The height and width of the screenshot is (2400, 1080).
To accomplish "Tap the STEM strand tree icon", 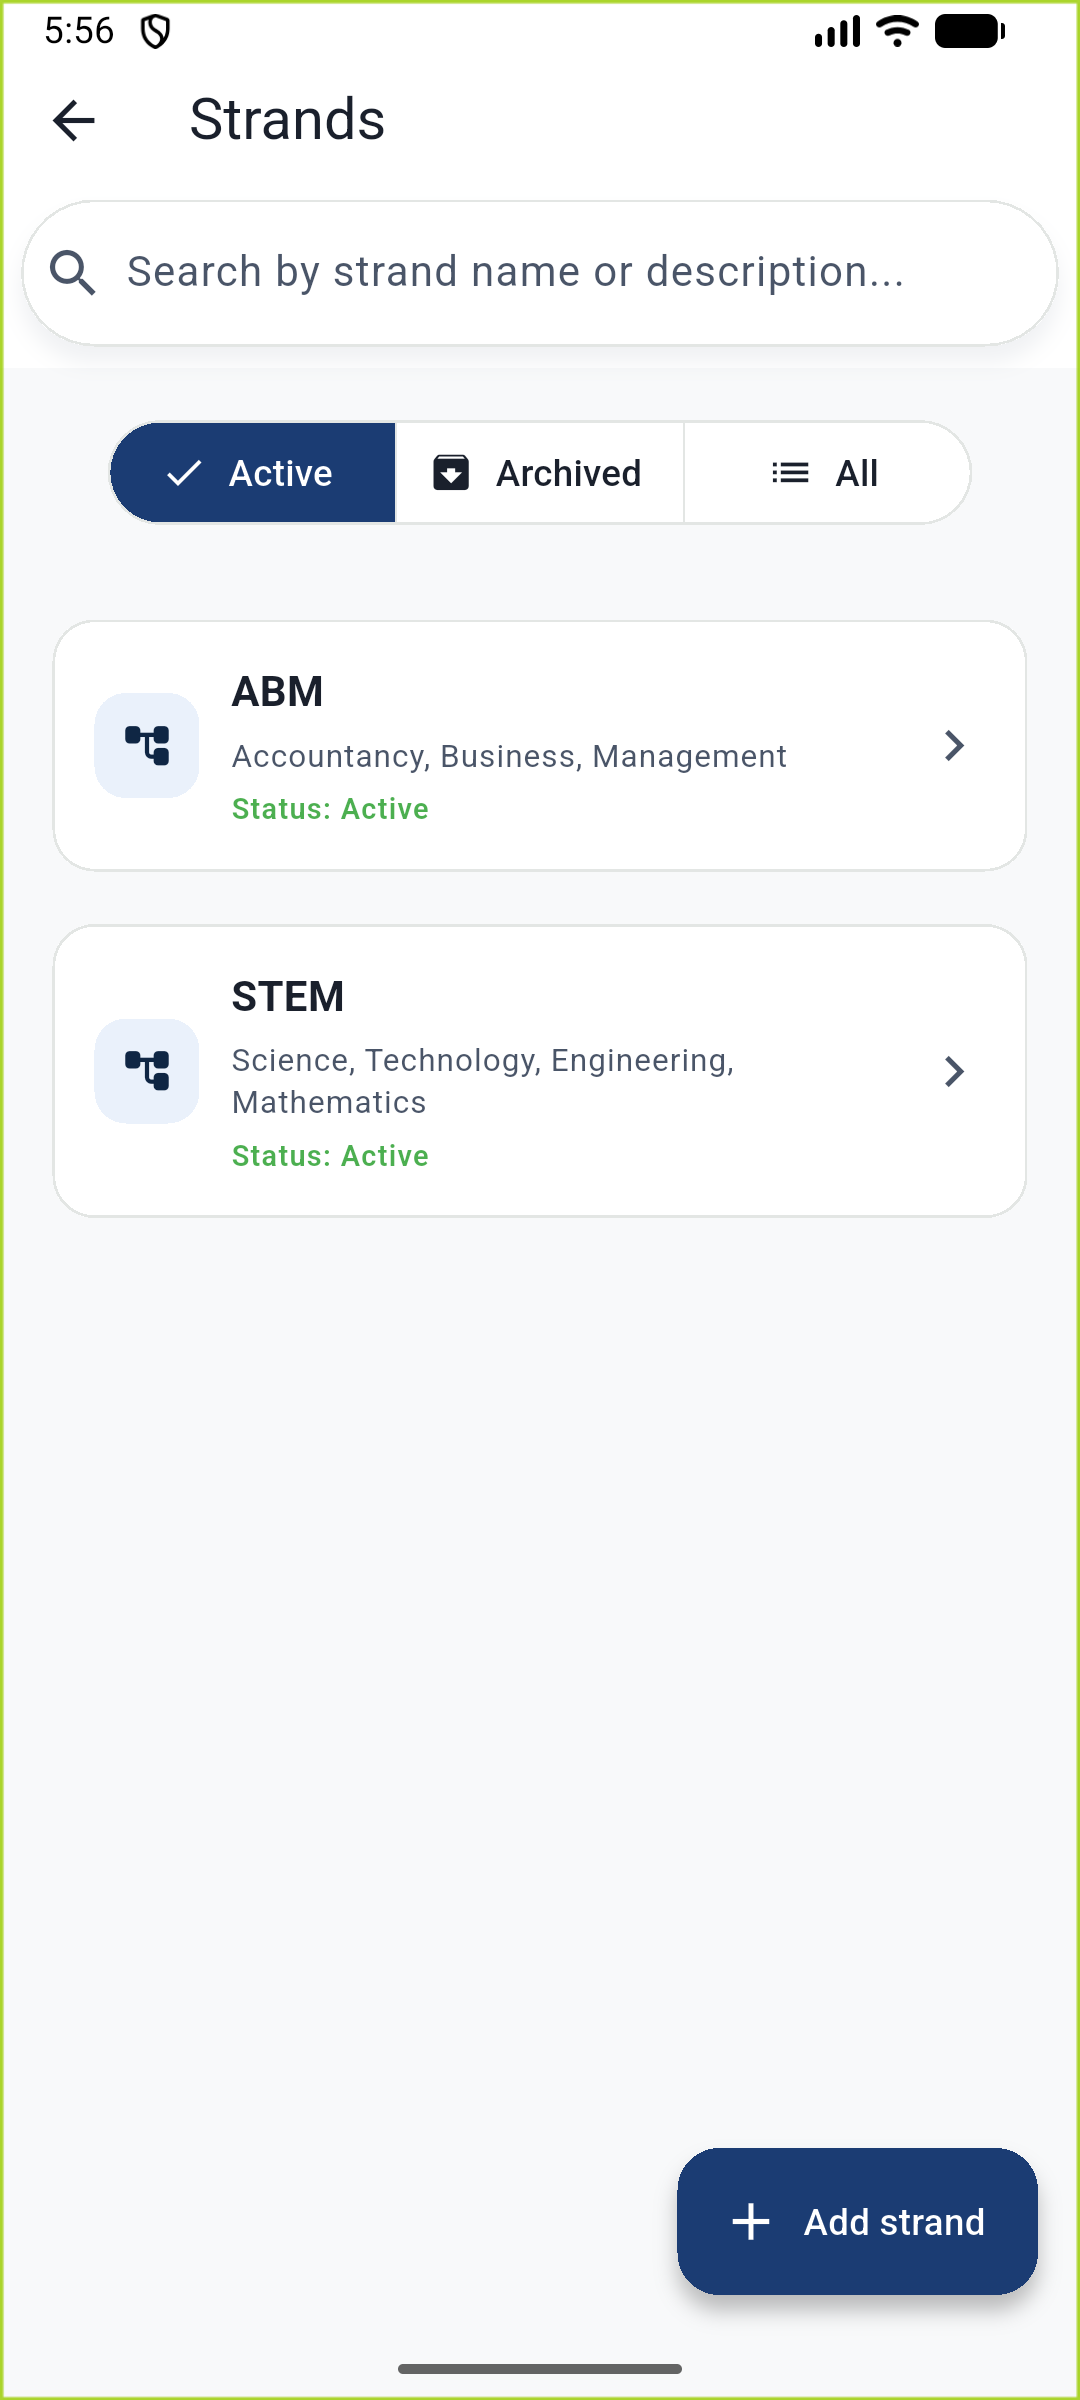I will tap(147, 1071).
